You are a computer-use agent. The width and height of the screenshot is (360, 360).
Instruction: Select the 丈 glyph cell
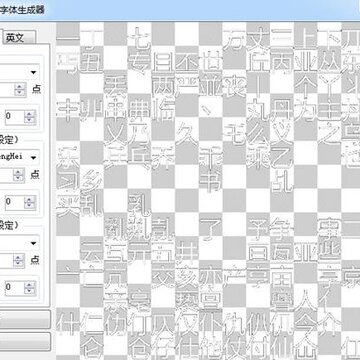258,38
